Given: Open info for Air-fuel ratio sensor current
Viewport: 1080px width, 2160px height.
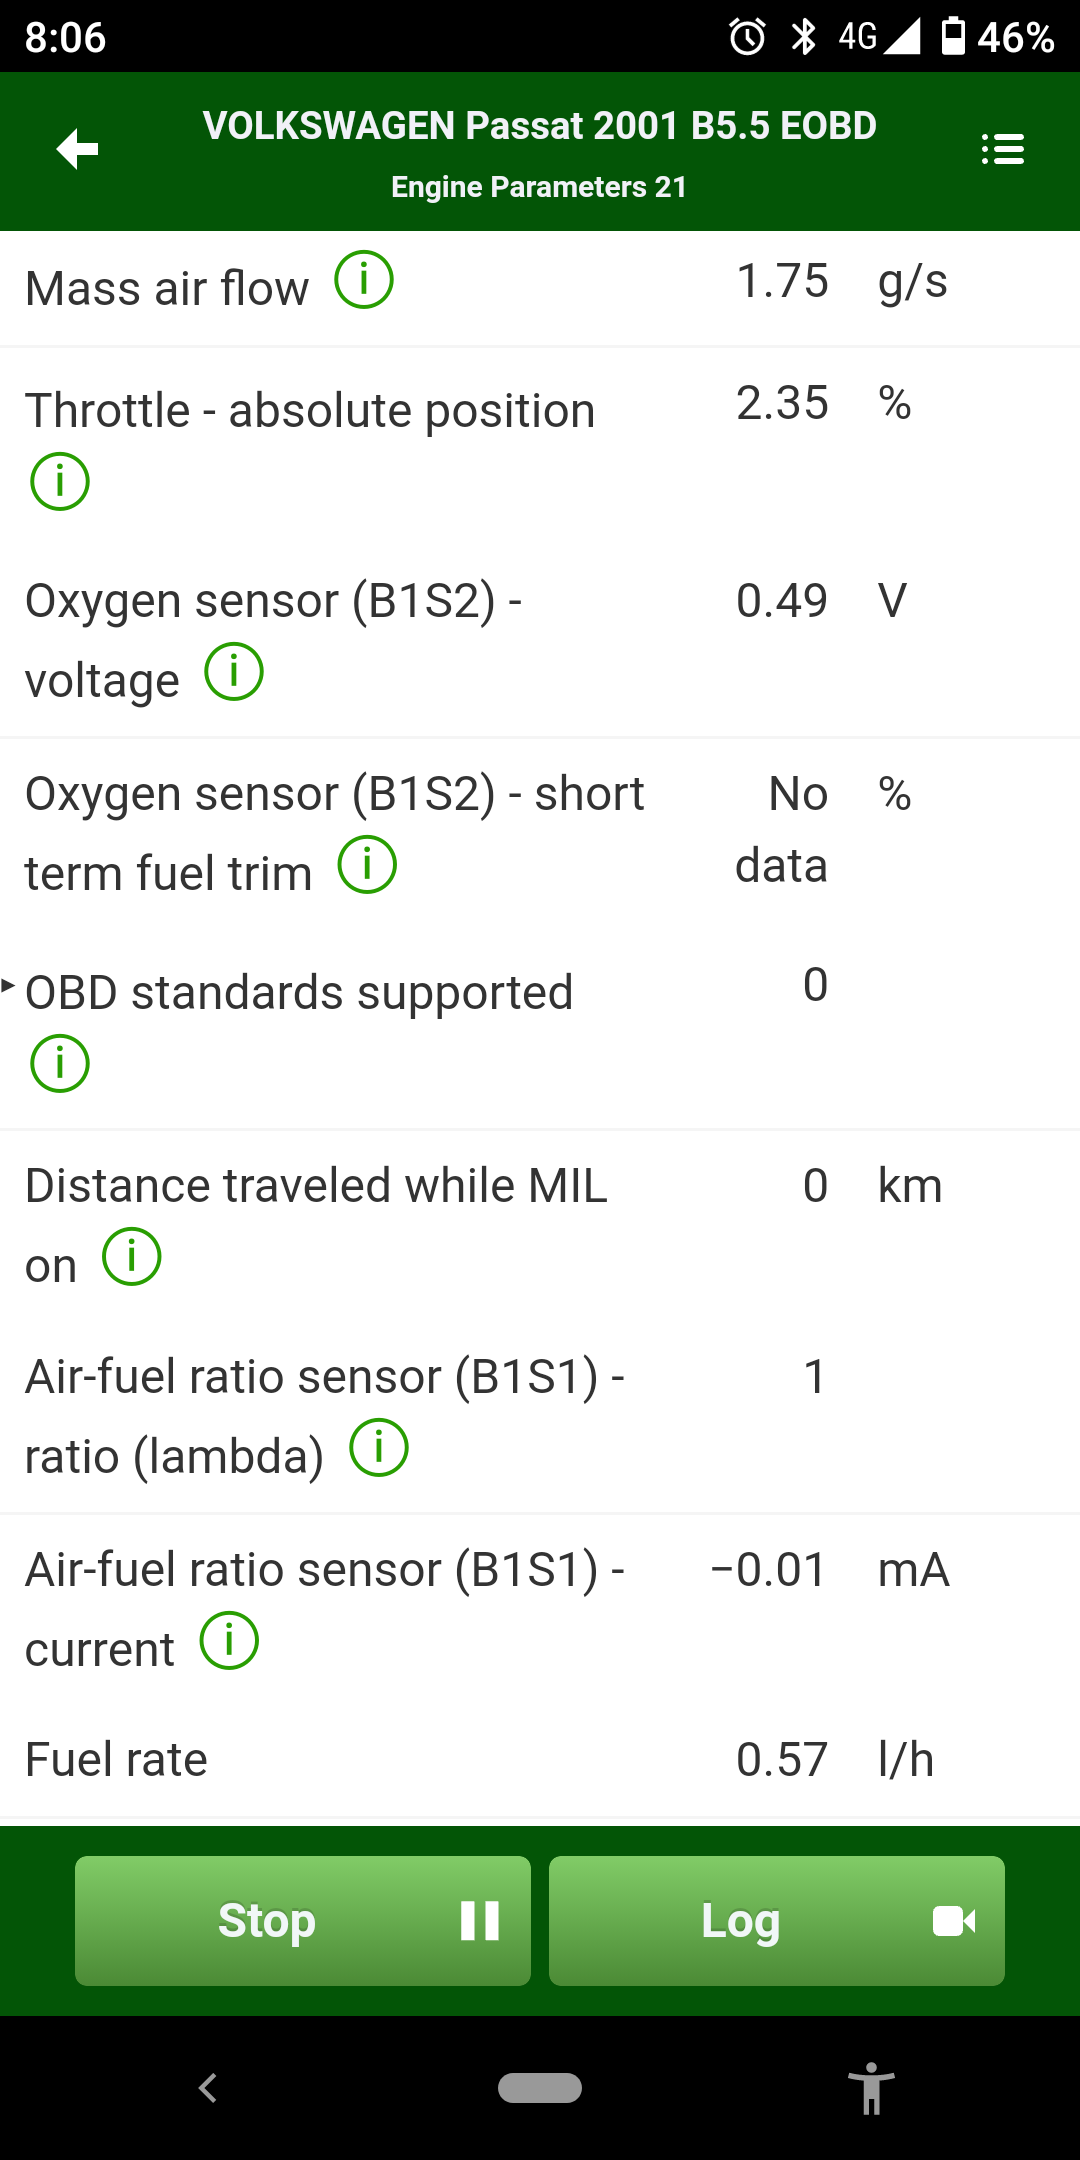Looking at the screenshot, I should [x=229, y=1641].
